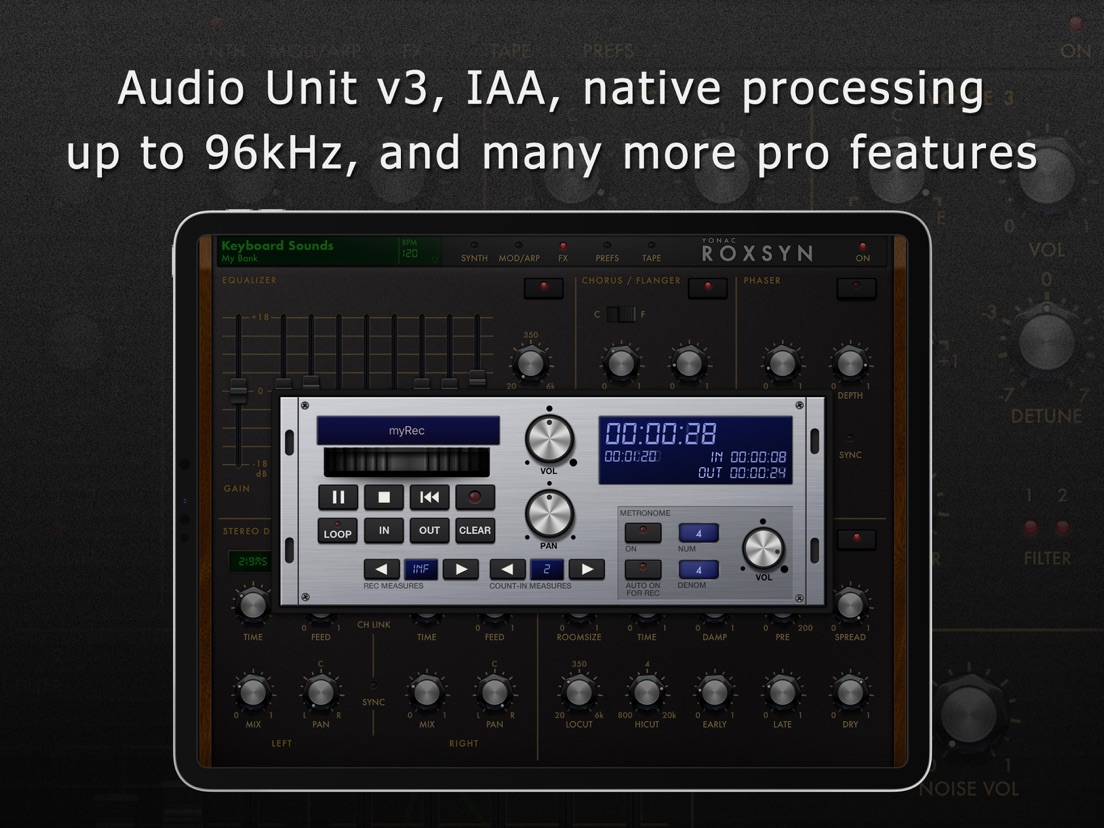Open the BPM 120 tempo dropdown
This screenshot has width=1104, height=828.
[420, 251]
